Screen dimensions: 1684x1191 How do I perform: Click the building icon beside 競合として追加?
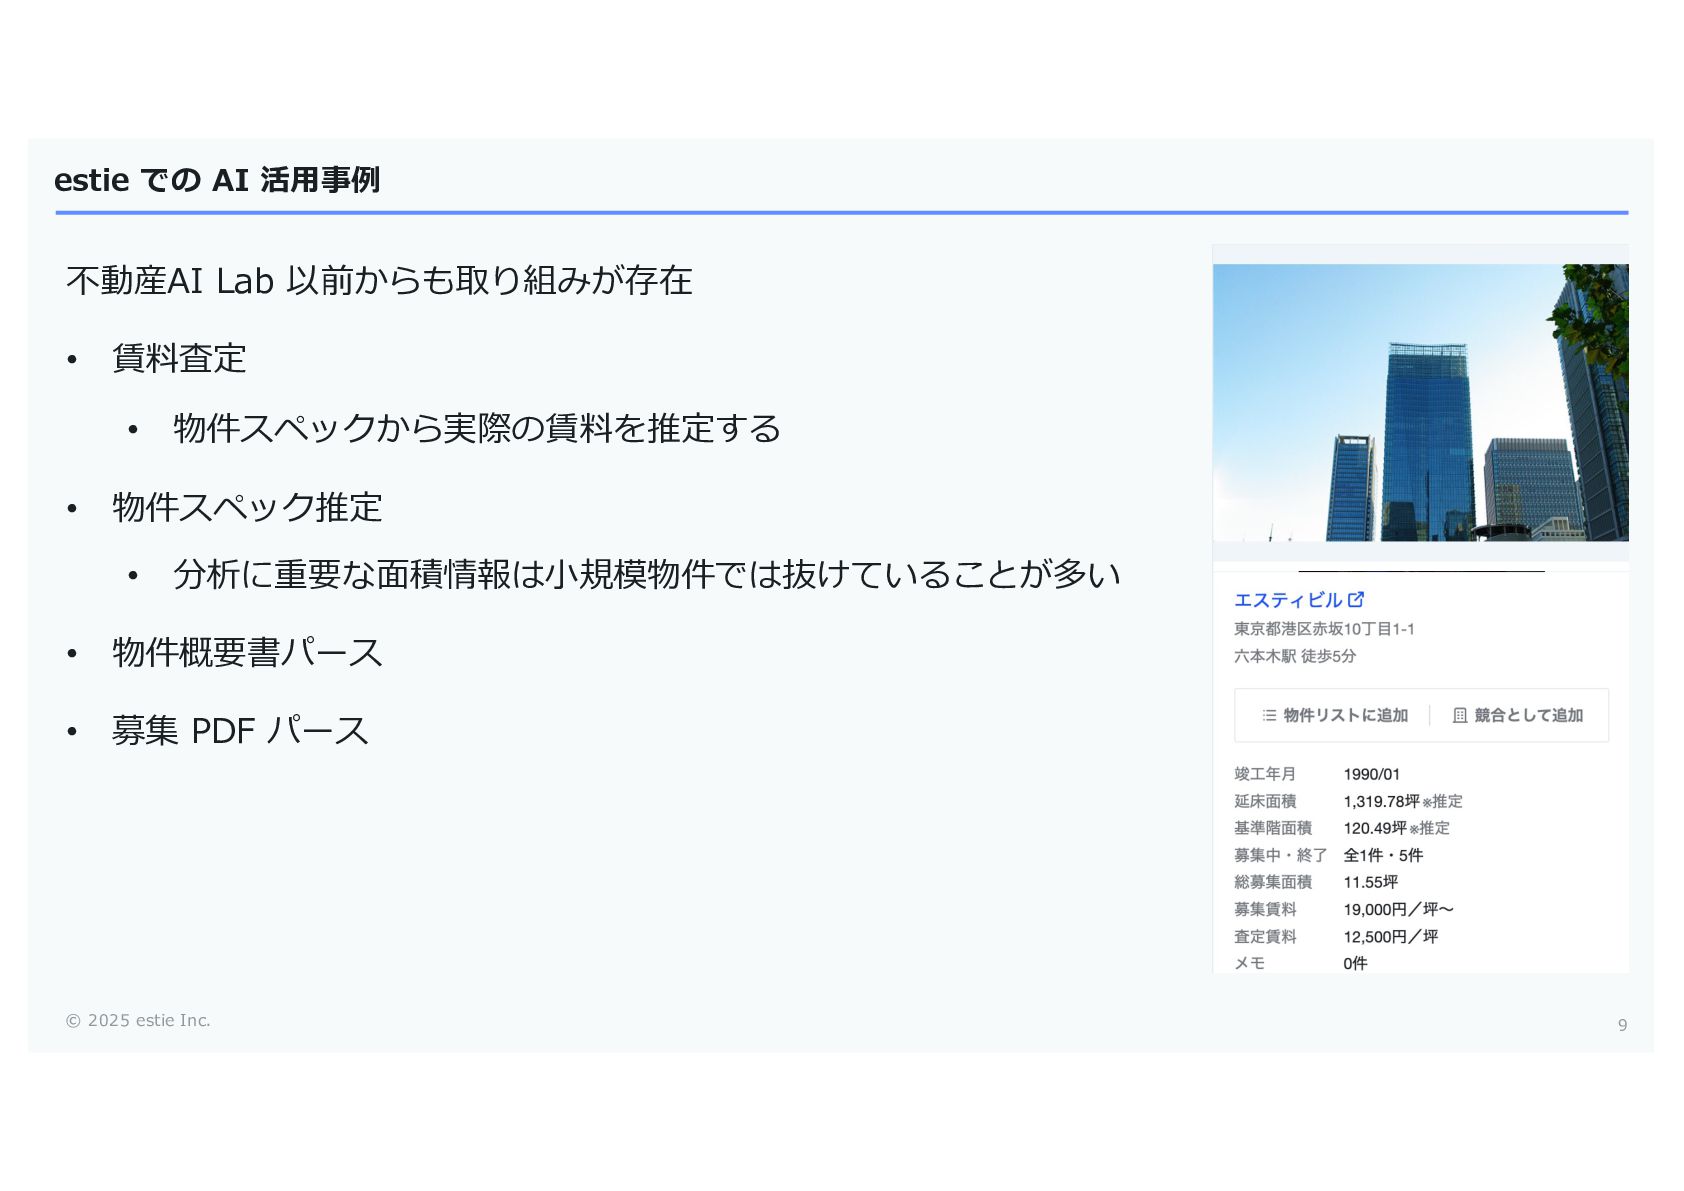tap(1460, 715)
